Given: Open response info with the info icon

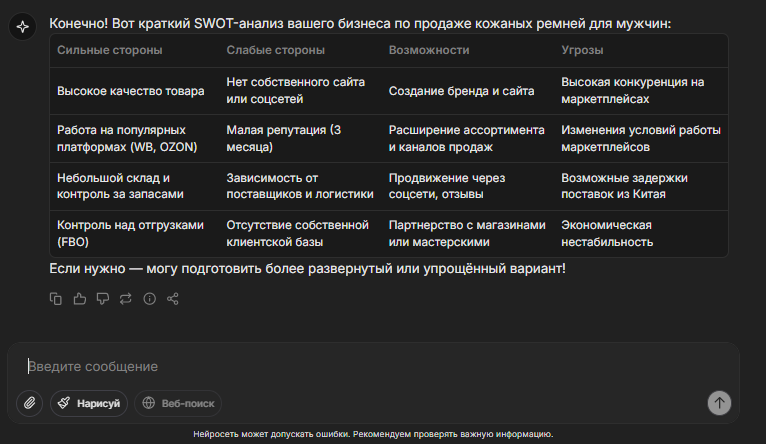Looking at the screenshot, I should click(x=149, y=298).
